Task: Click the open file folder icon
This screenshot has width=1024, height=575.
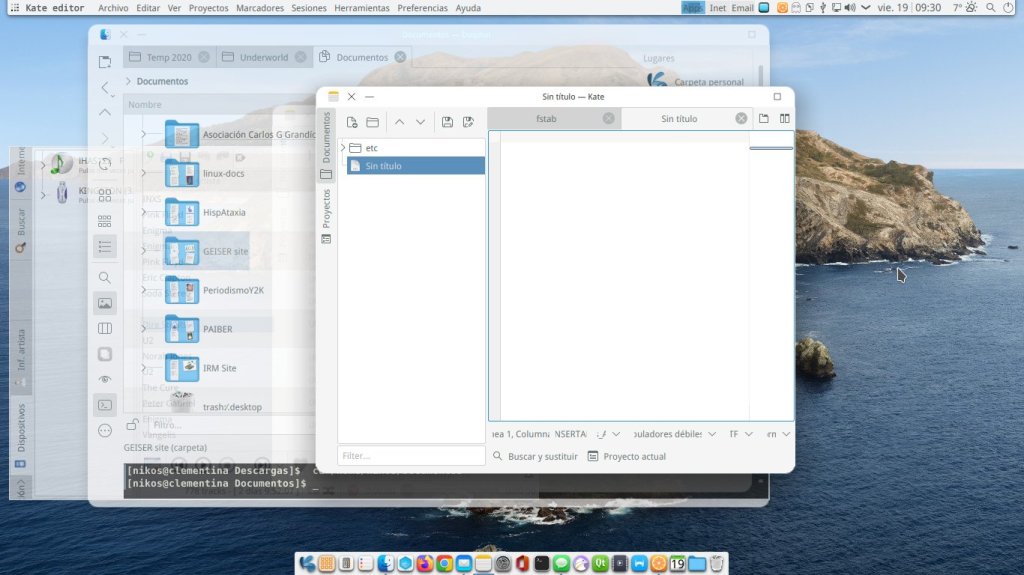Action: [373, 122]
